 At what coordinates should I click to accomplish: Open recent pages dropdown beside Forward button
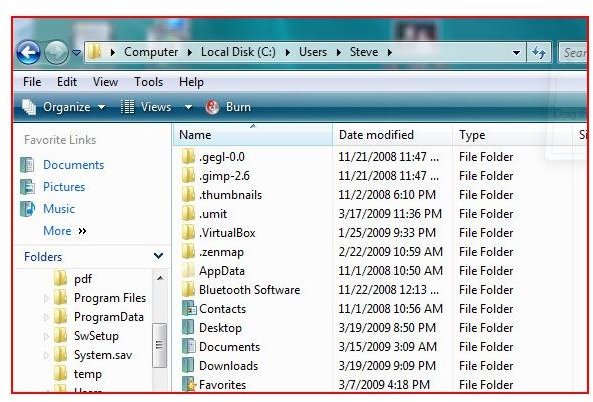click(x=76, y=53)
